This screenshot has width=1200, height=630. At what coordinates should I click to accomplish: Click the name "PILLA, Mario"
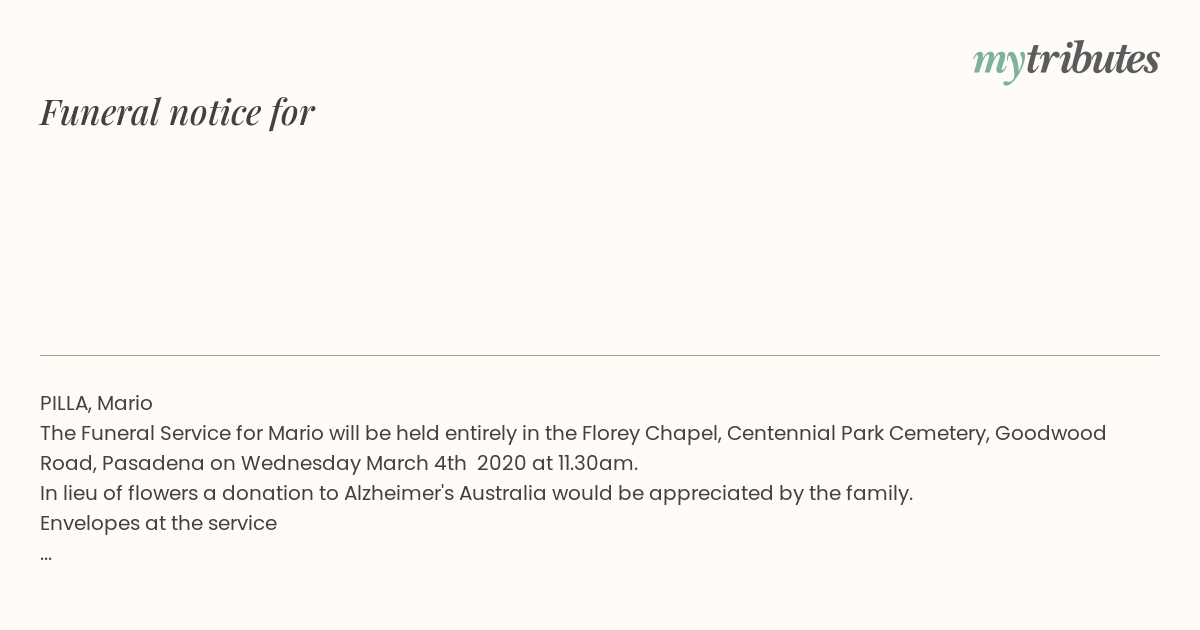[96, 404]
